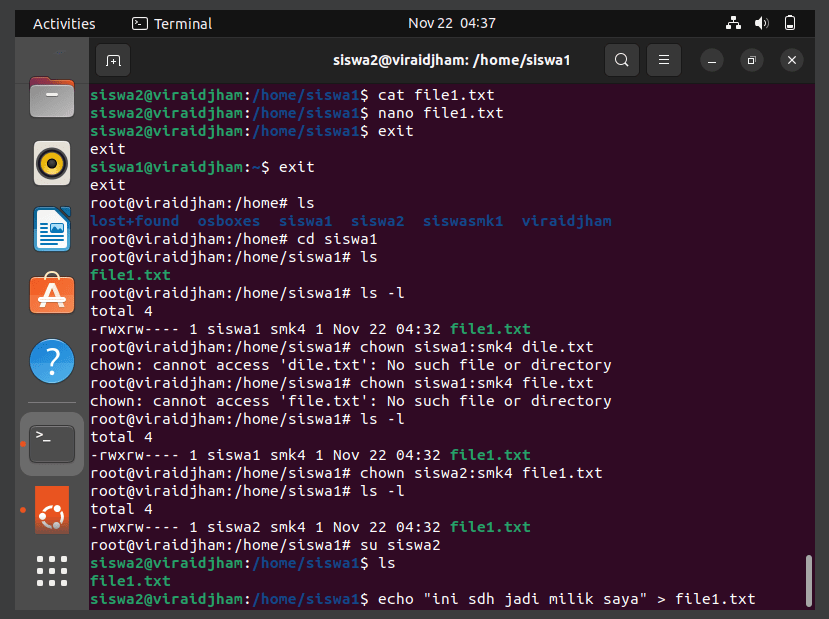Viewport: 829px width, 619px height.
Task: Show the applications grid
Action: point(52,571)
